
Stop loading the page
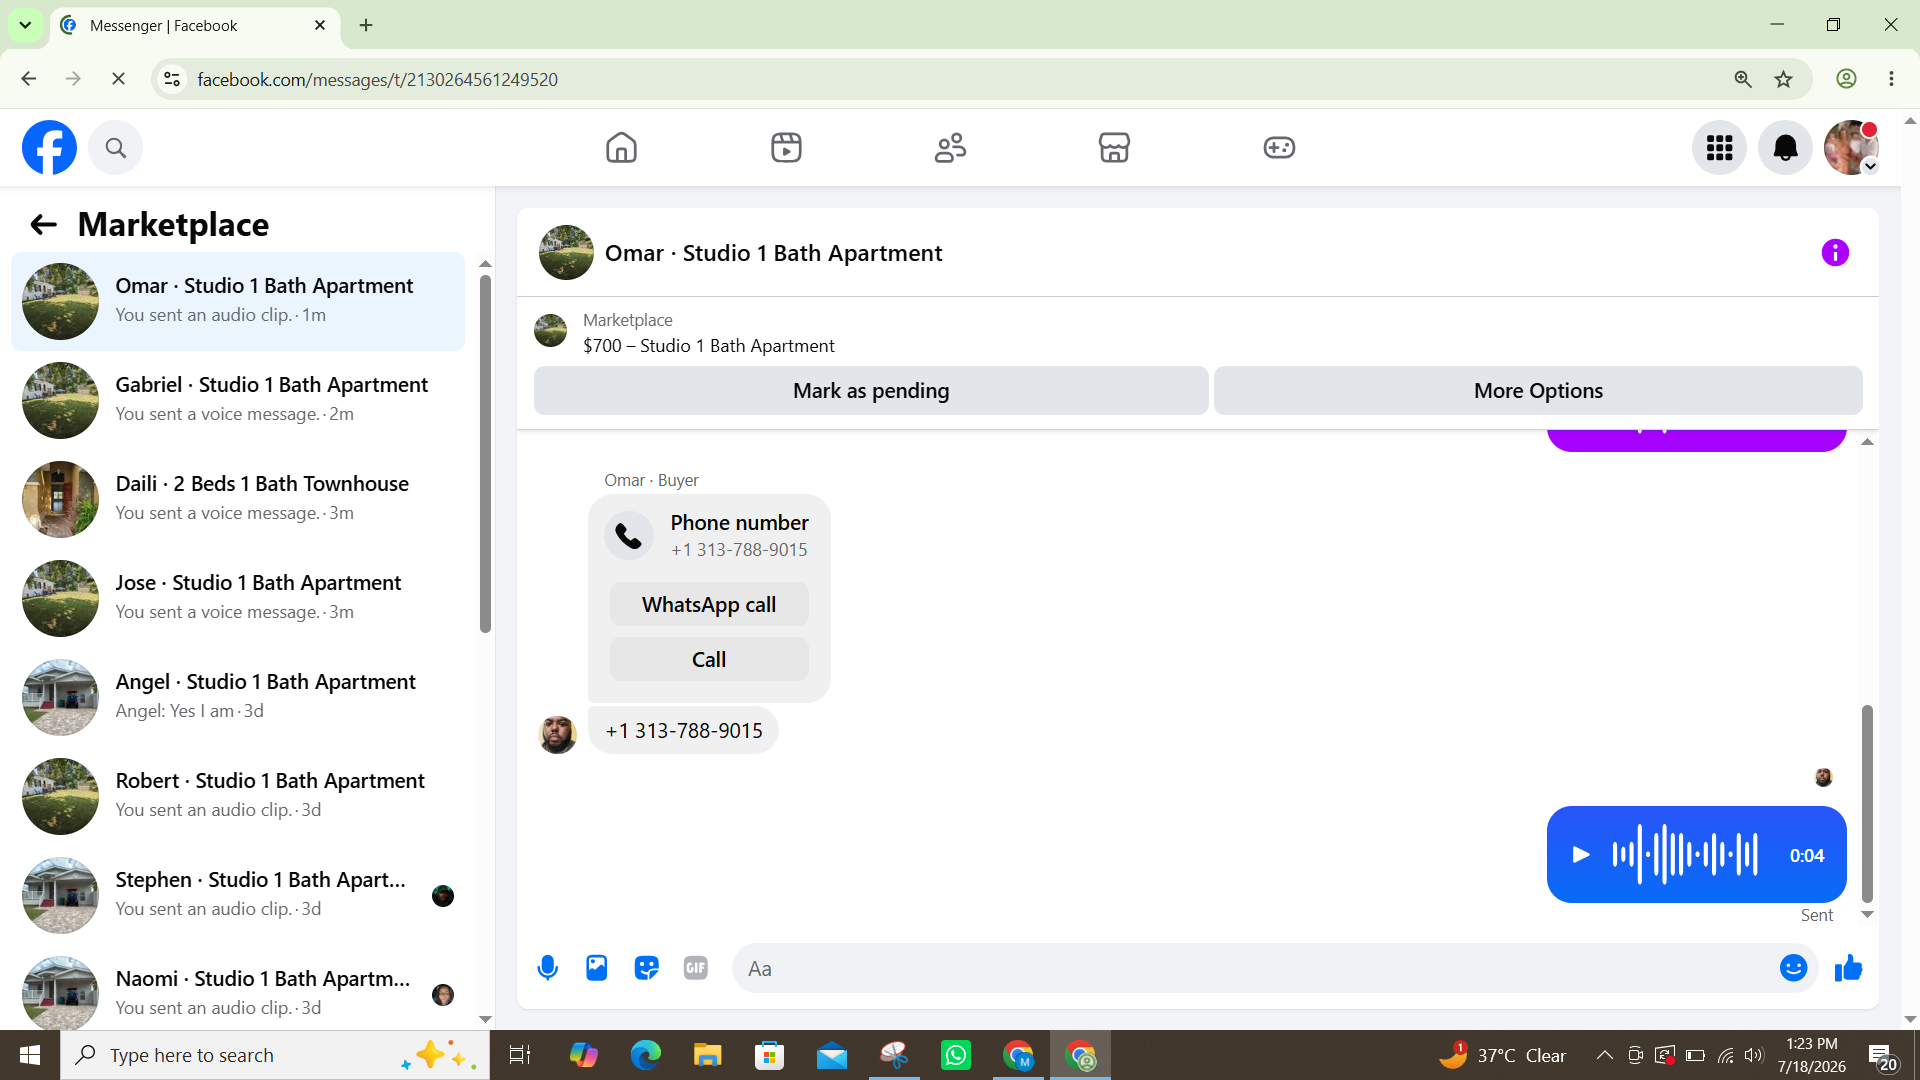118,79
